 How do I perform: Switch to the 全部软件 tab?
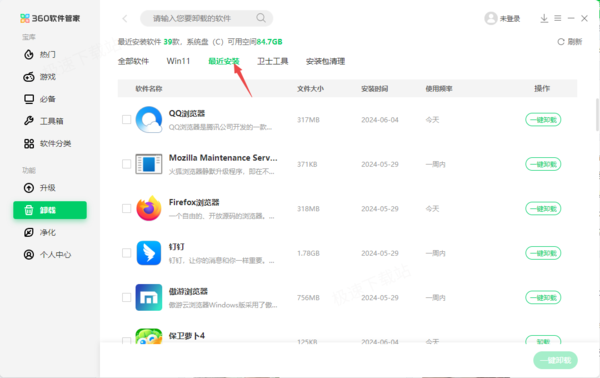click(134, 61)
